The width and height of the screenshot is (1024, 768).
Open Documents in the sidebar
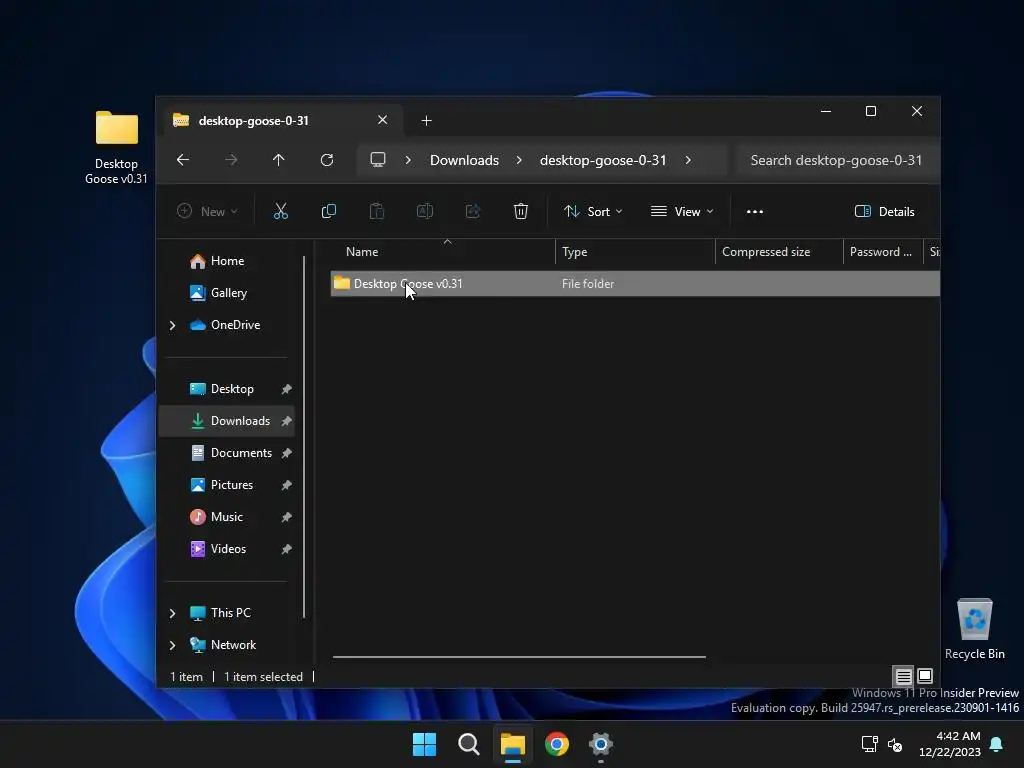pyautogui.click(x=227, y=453)
